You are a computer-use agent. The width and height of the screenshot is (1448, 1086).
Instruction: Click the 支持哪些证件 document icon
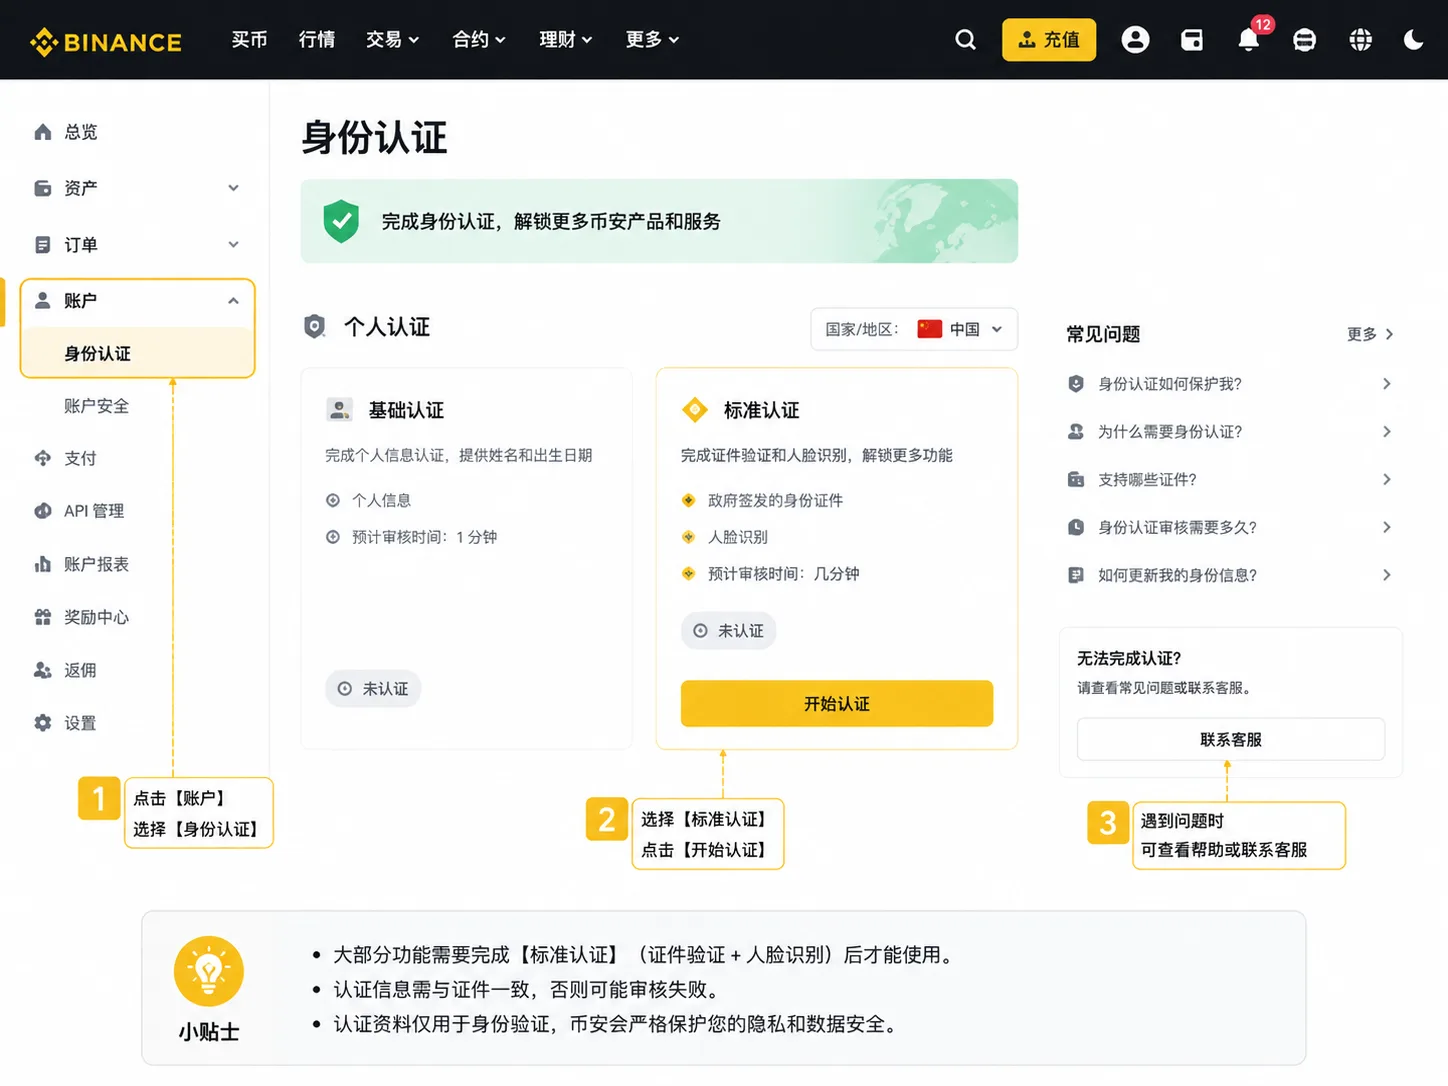pyautogui.click(x=1076, y=480)
